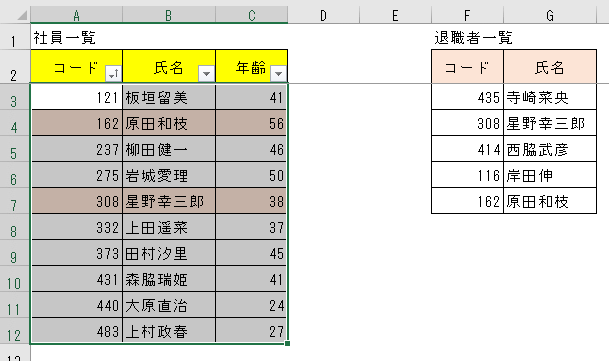Click retiree code cell 116

click(x=467, y=175)
